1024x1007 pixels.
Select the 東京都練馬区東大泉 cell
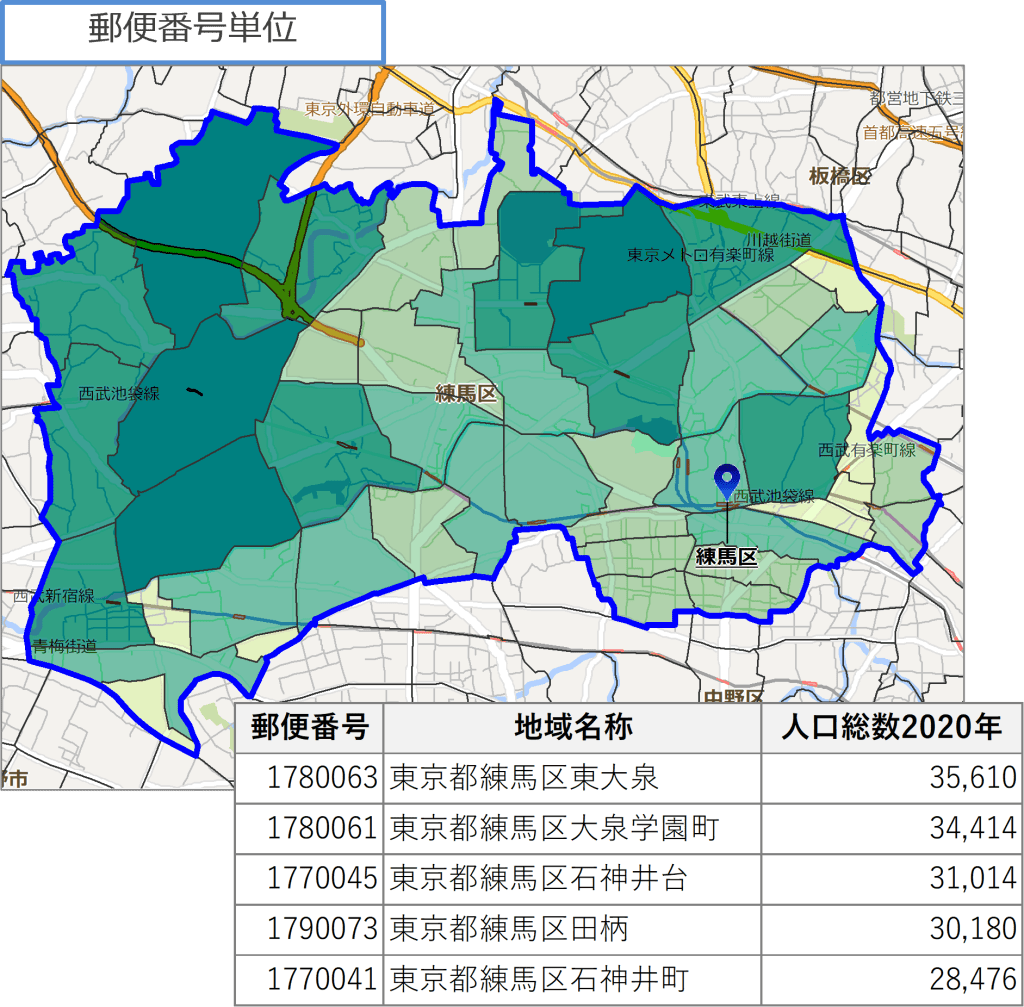(572, 778)
